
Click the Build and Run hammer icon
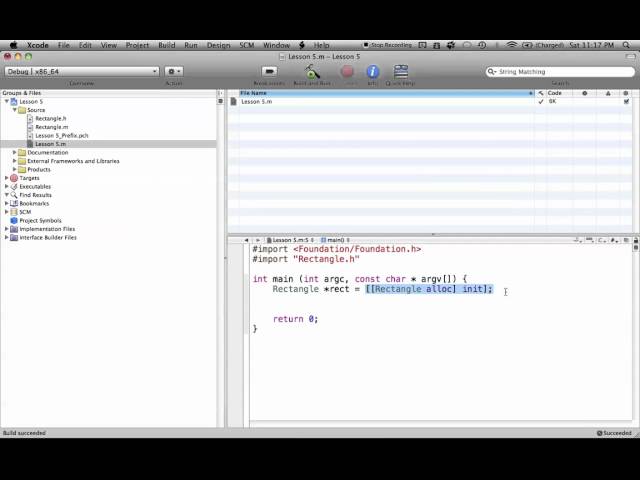[312, 72]
